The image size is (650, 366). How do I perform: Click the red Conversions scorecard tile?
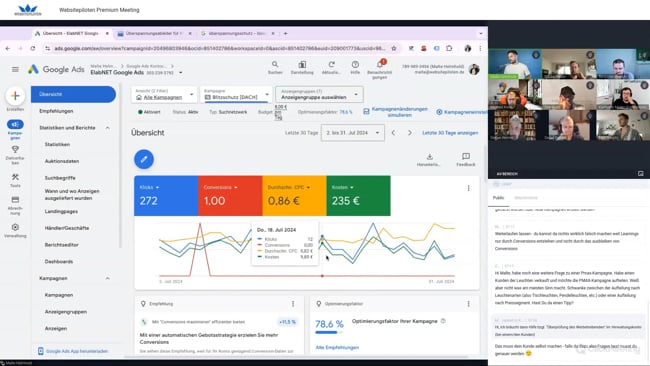230,196
